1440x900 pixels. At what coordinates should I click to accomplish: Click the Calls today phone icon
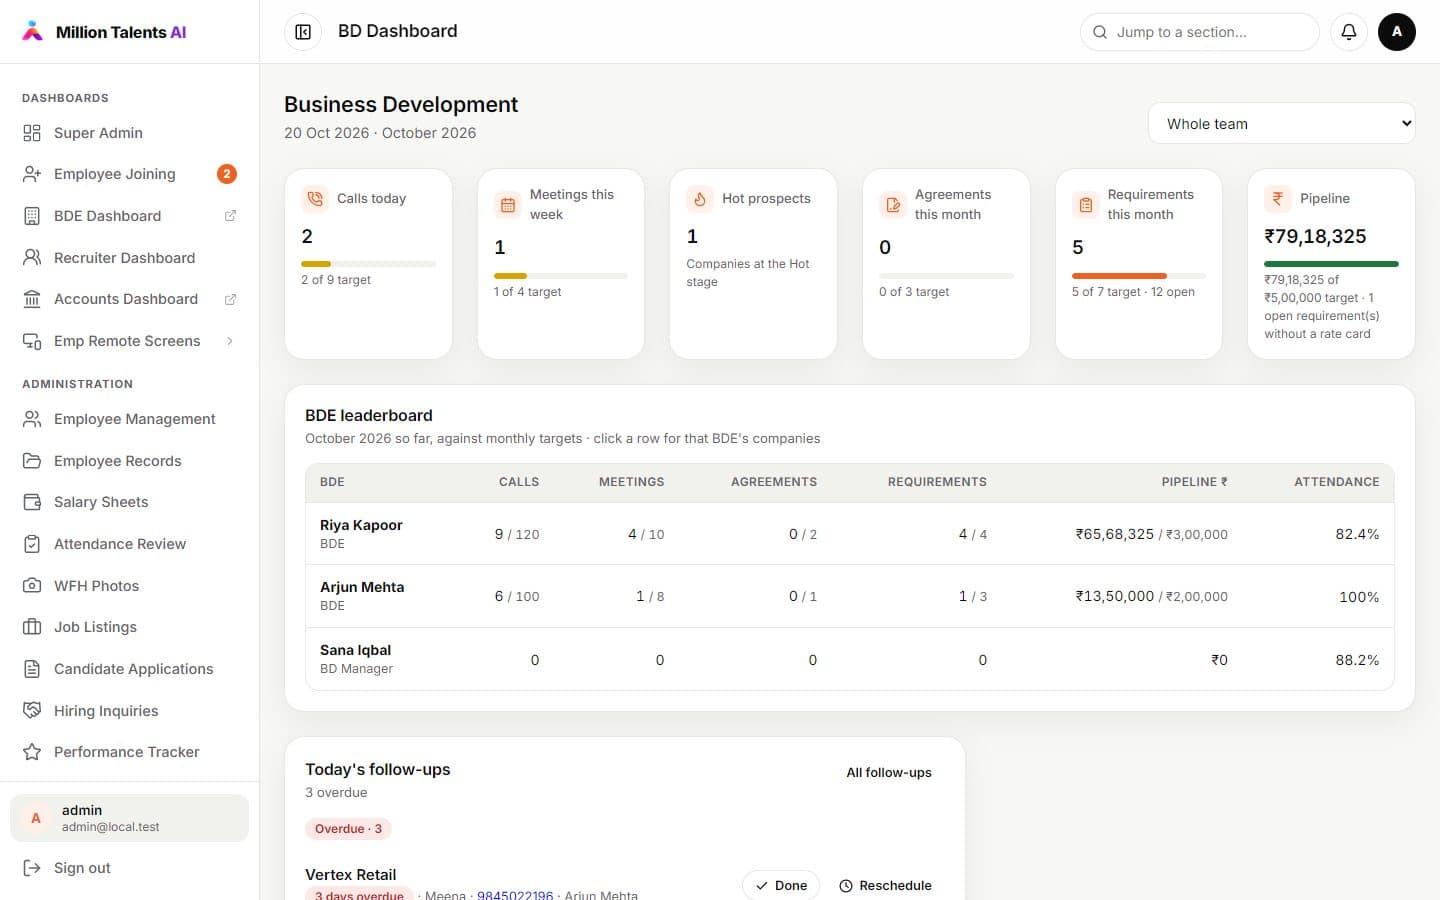315,199
